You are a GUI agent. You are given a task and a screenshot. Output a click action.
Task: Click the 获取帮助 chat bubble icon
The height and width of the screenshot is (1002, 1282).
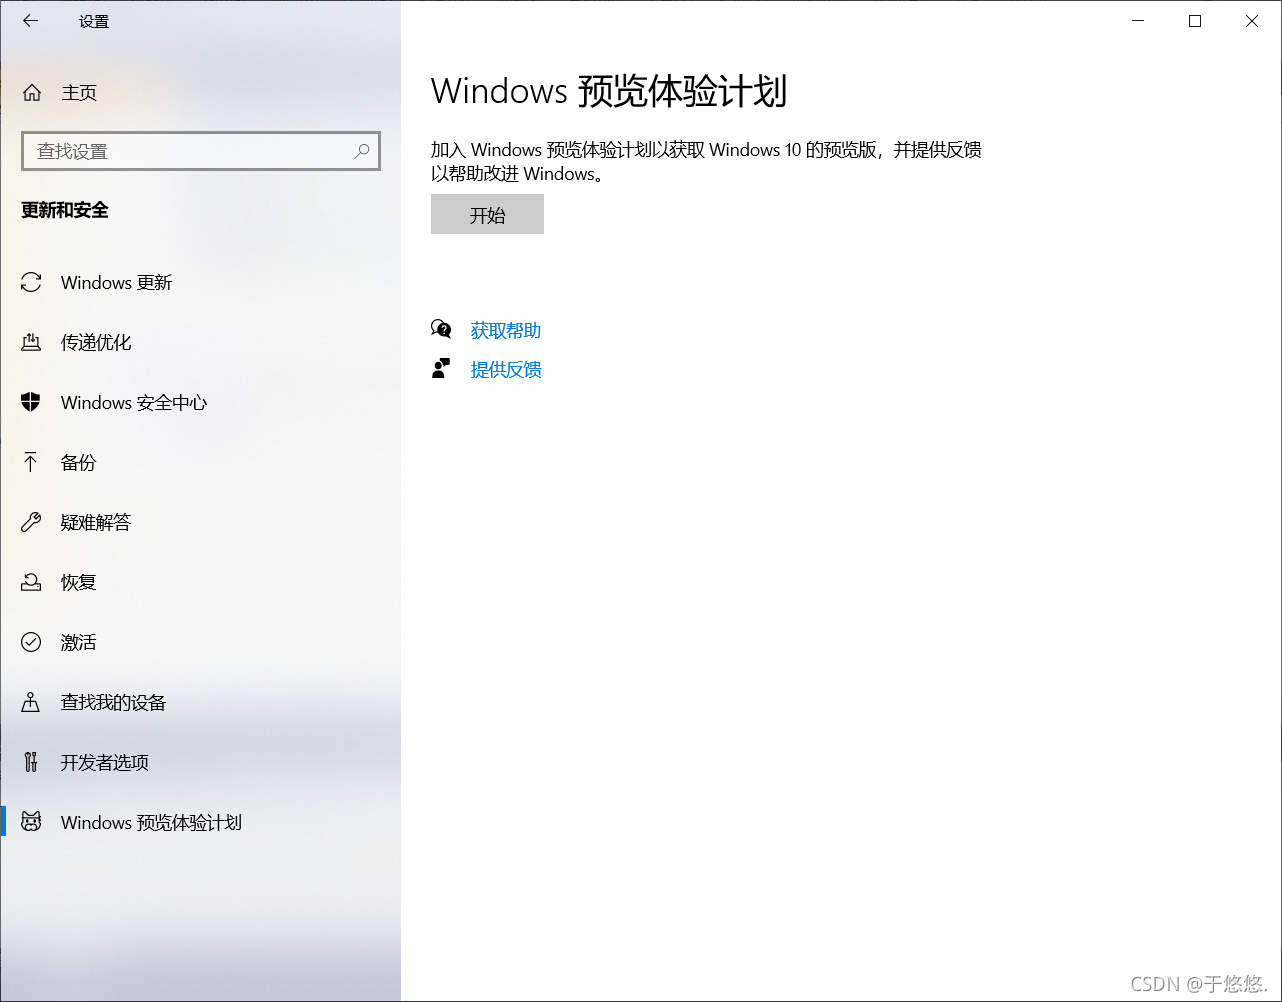pos(441,329)
